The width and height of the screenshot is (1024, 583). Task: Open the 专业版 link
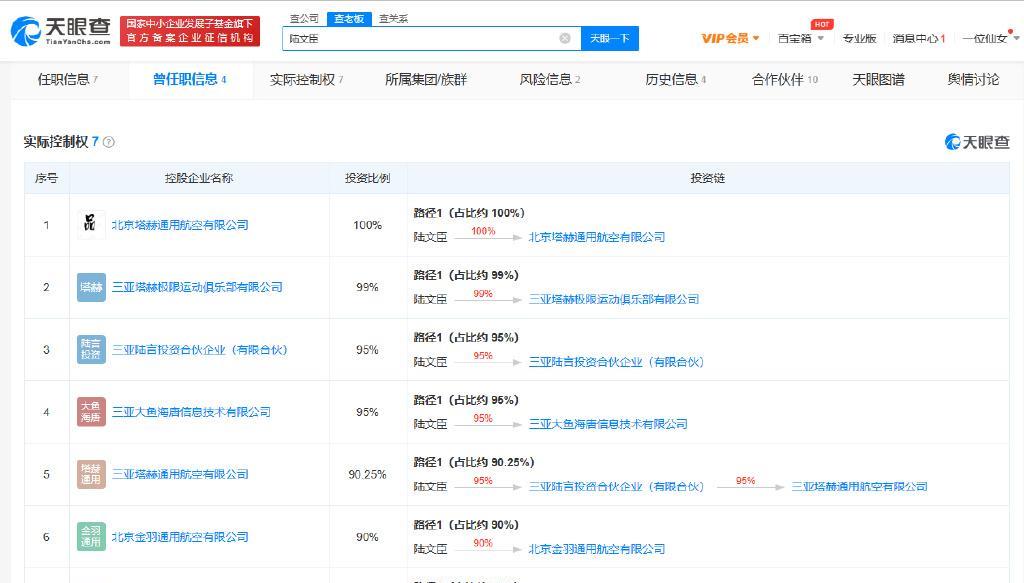click(x=859, y=39)
